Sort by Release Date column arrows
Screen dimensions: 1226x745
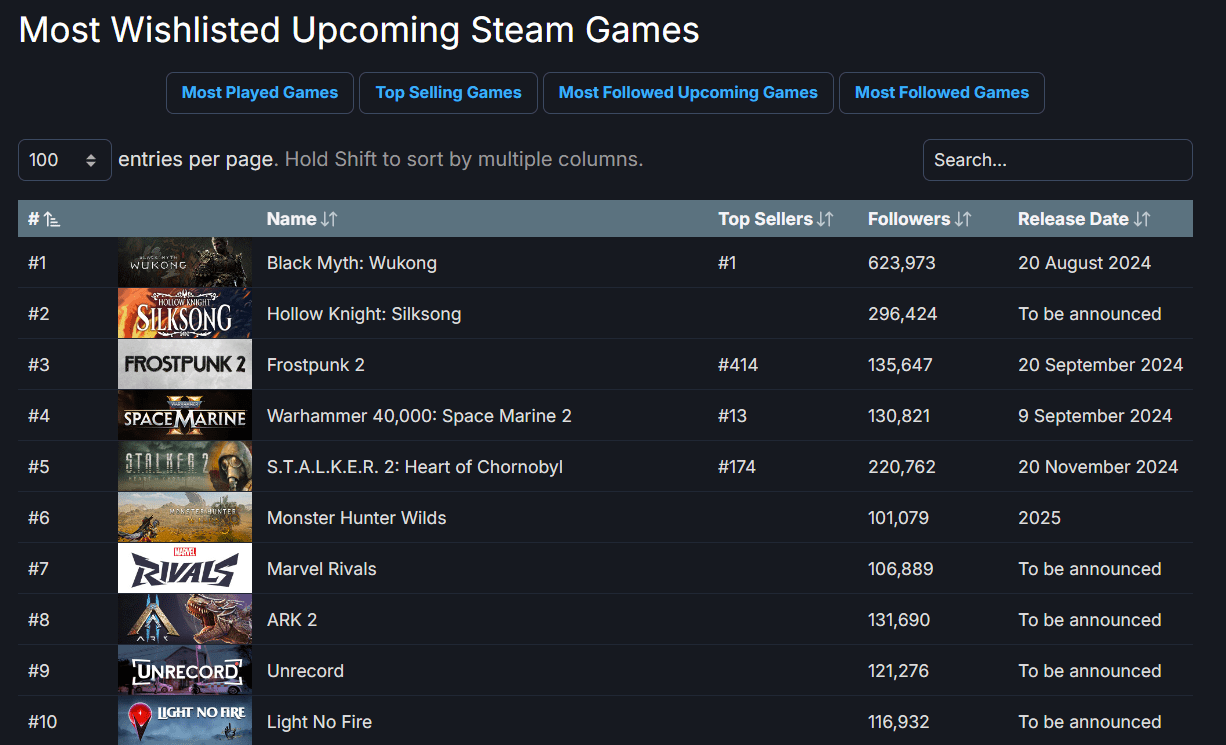(1142, 219)
